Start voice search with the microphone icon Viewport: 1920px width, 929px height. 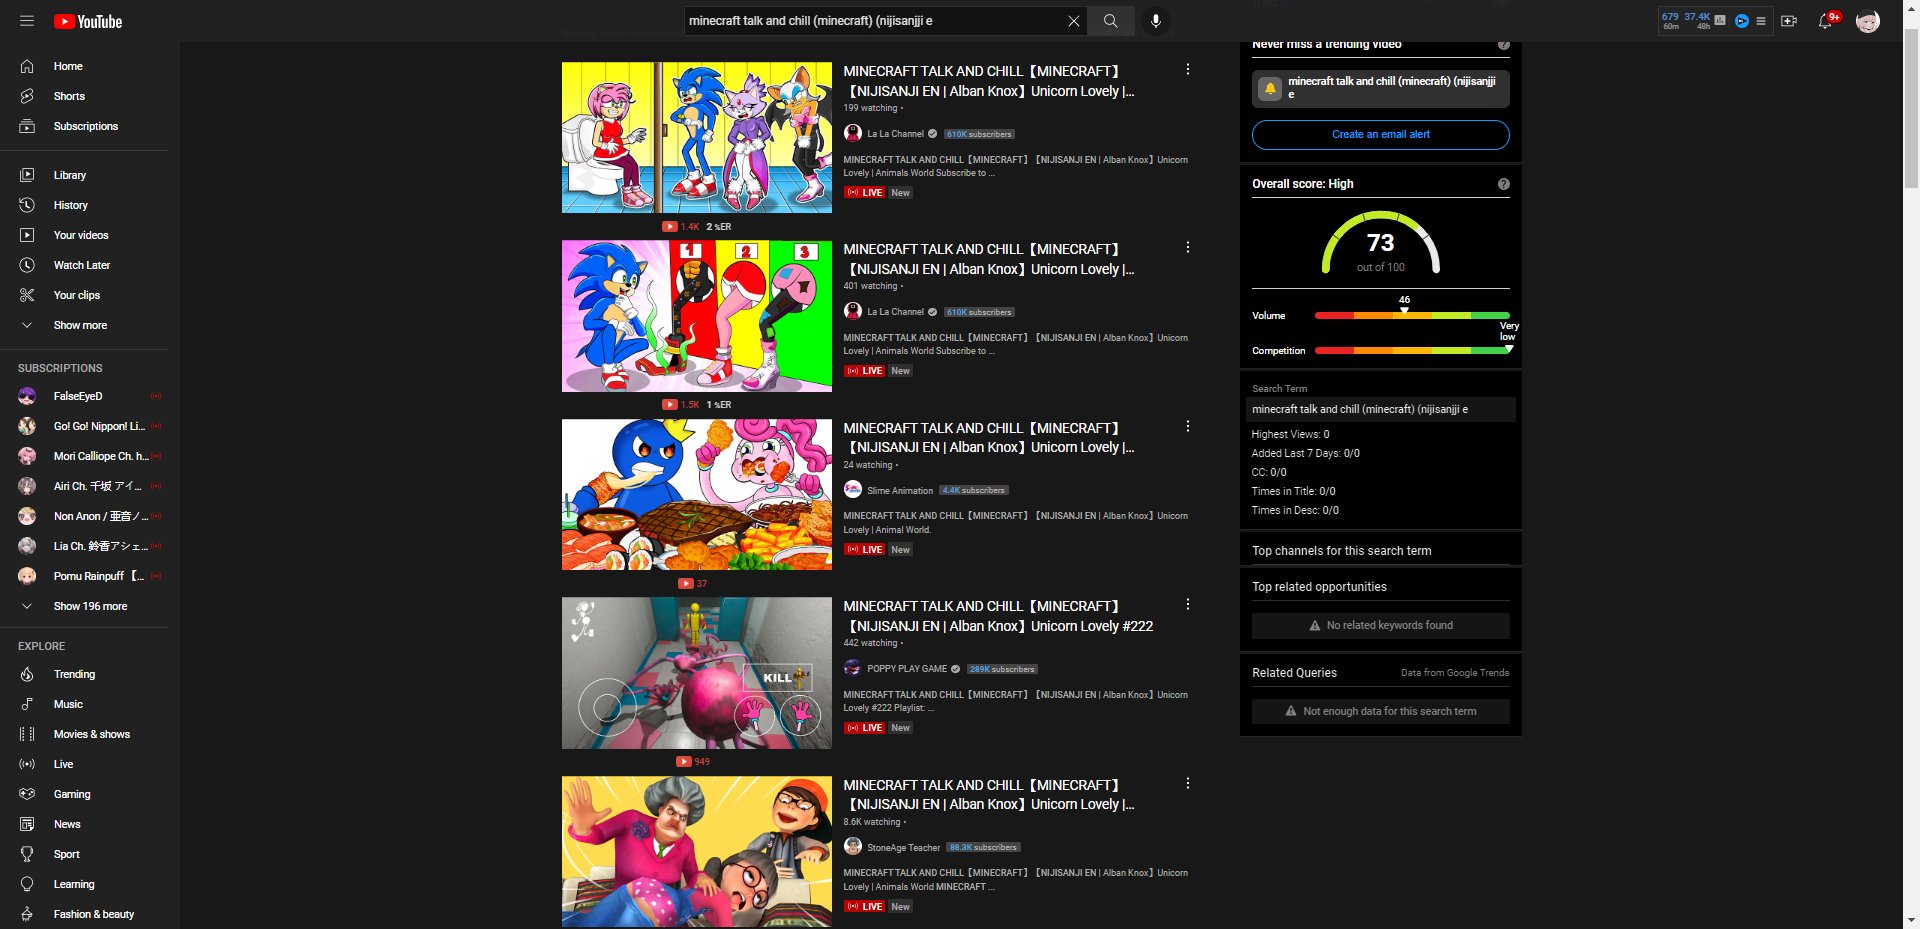(x=1155, y=21)
